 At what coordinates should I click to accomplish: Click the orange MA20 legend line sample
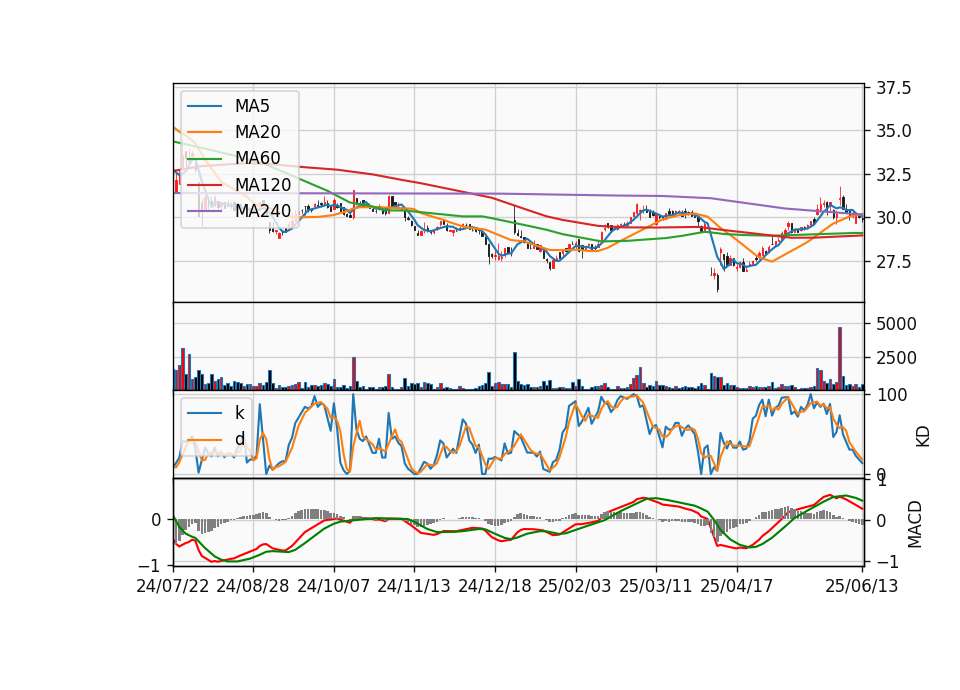click(204, 132)
